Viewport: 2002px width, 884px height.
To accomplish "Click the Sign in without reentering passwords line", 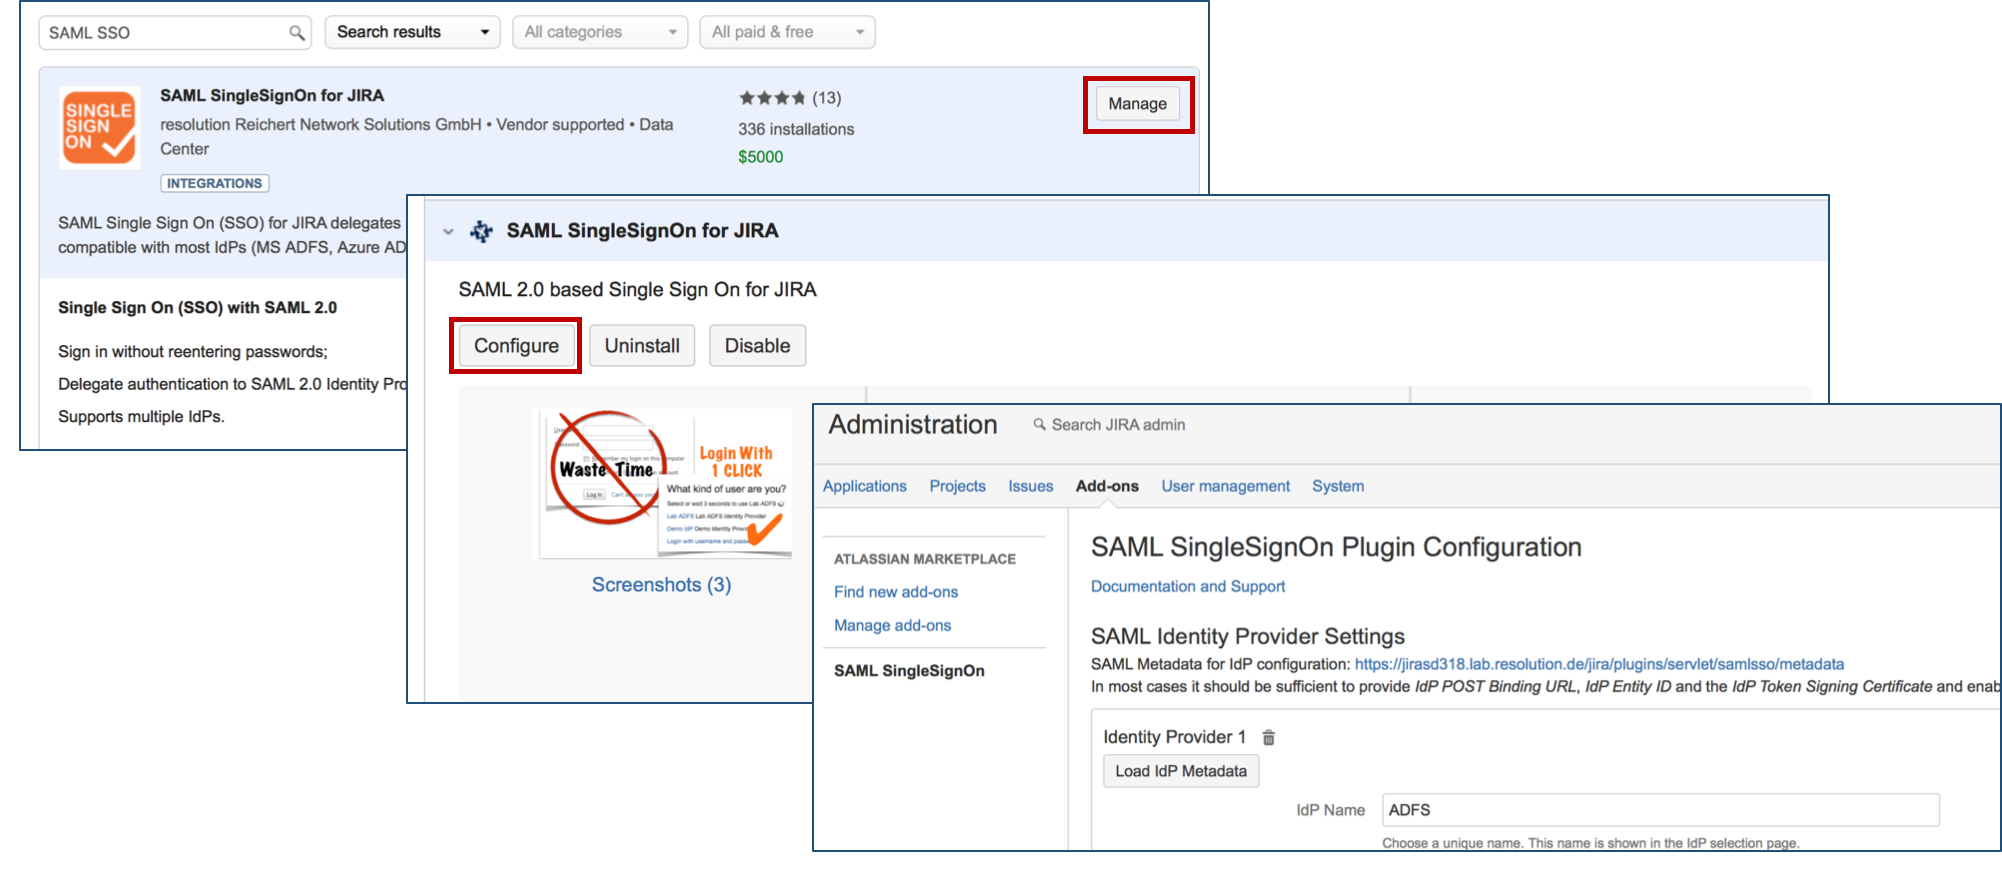I will point(193,352).
